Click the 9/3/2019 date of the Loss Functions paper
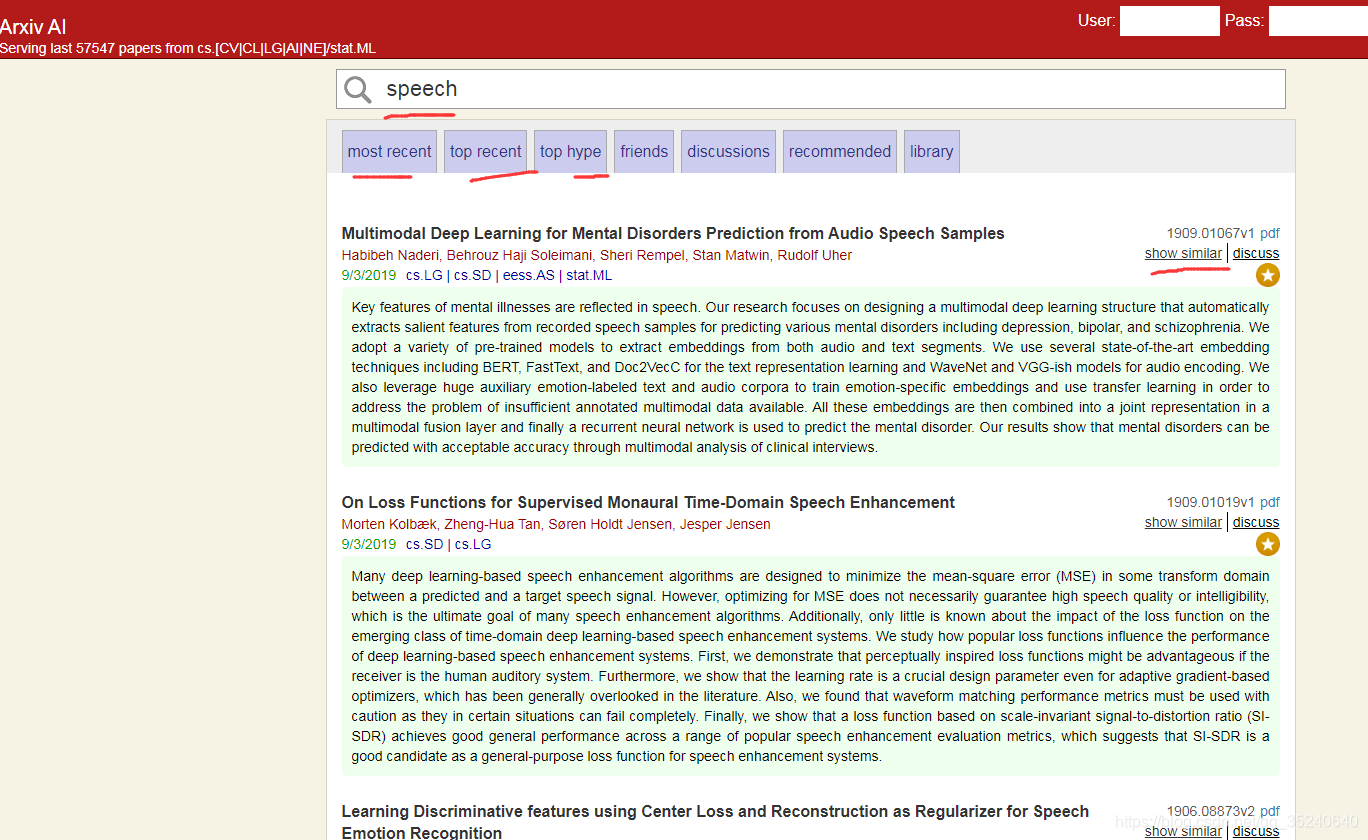1368x840 pixels. click(369, 544)
